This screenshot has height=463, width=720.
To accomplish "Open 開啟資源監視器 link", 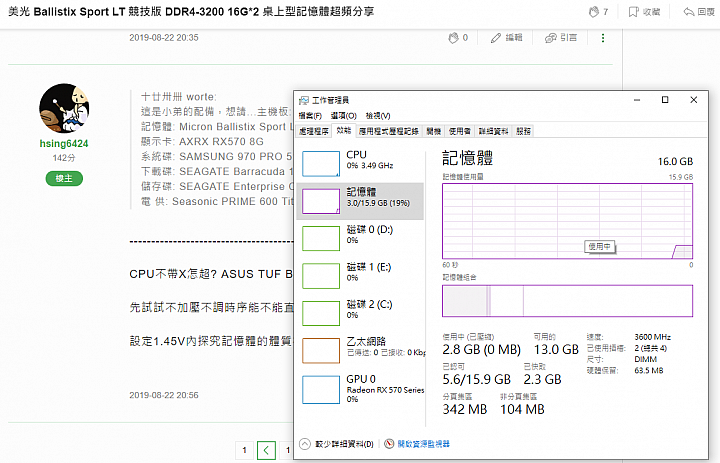I will click(x=423, y=444).
